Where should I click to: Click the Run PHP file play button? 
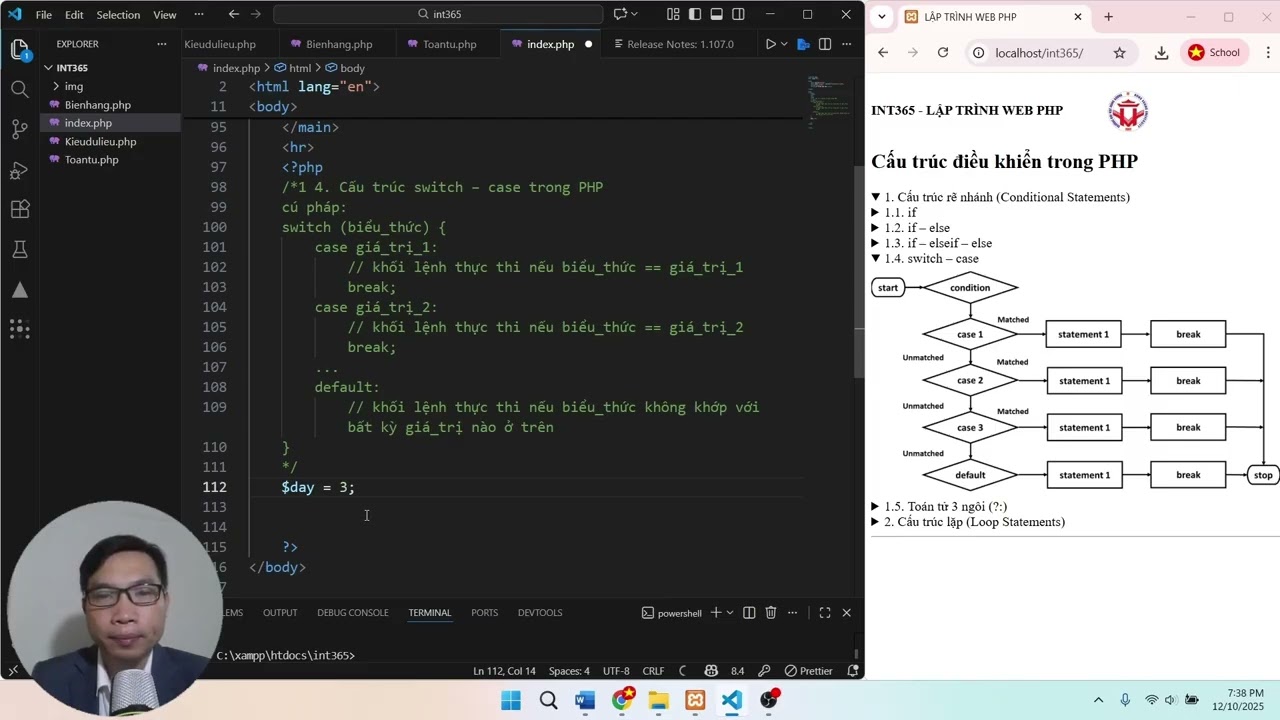point(770,44)
